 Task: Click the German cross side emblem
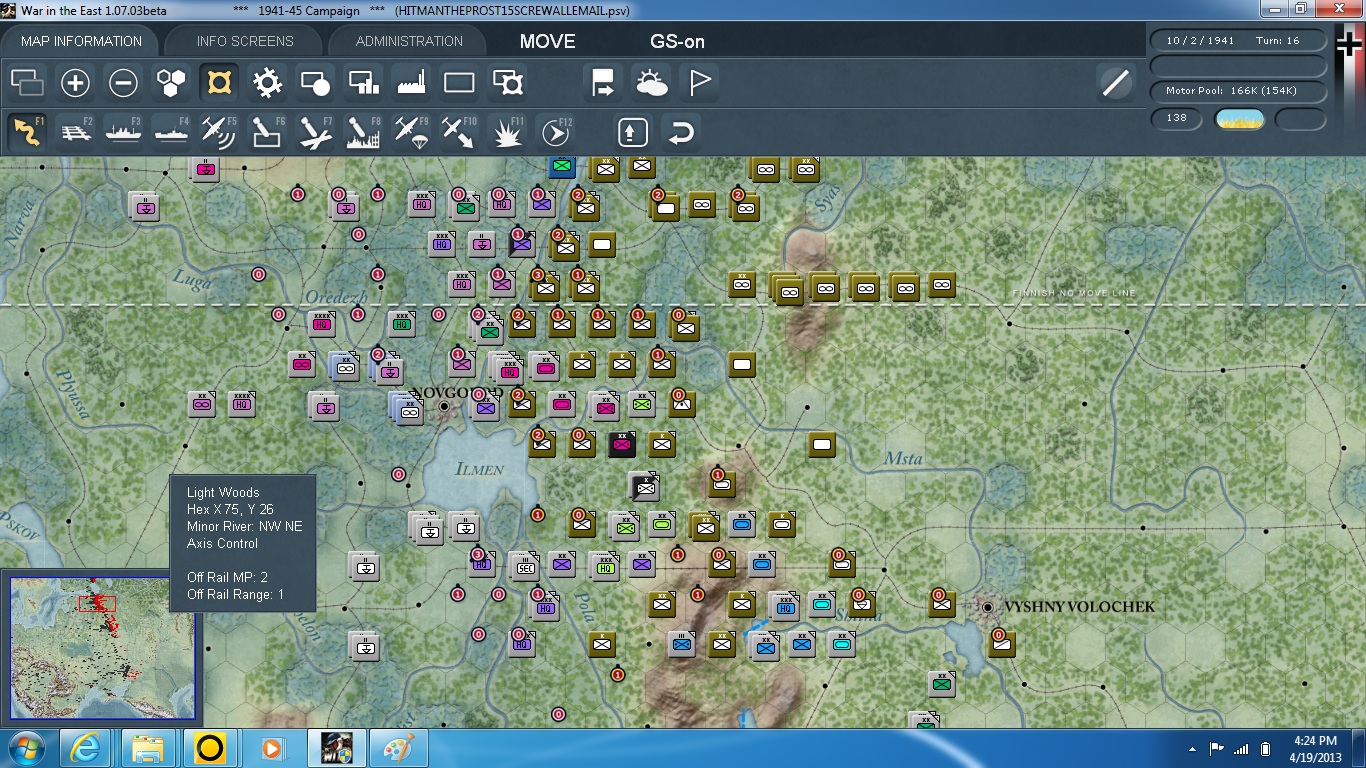[1349, 45]
